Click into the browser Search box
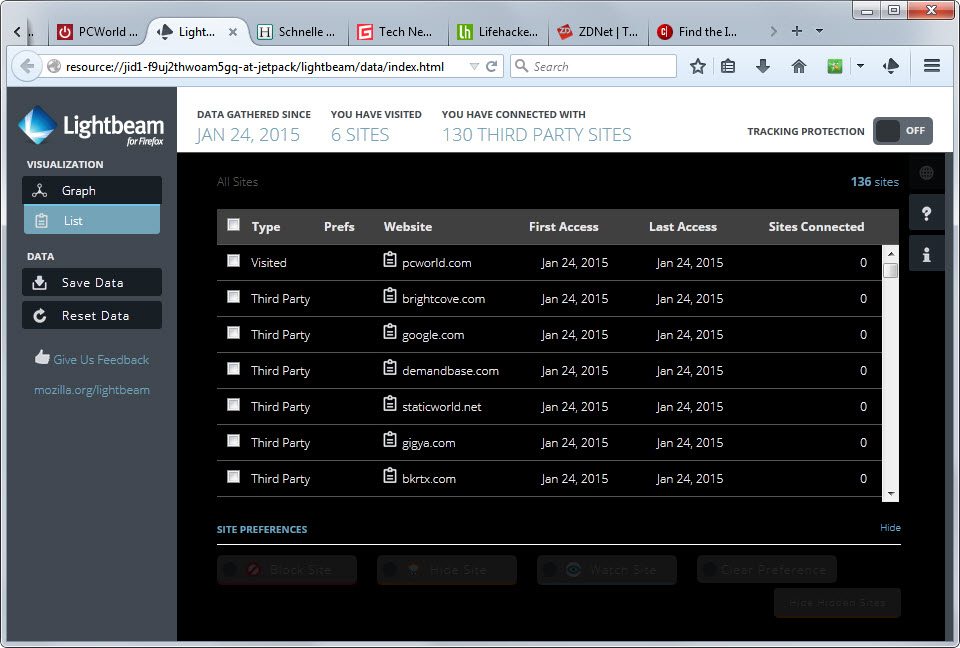 click(x=593, y=66)
